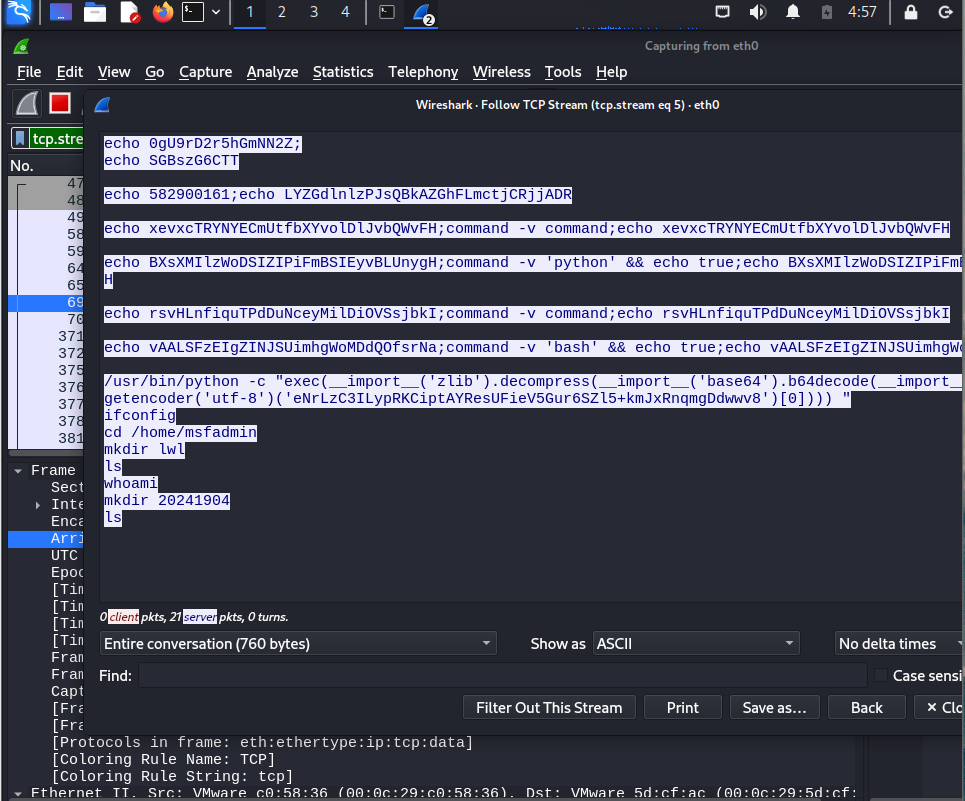Switch to workspace 2
Image resolution: width=965 pixels, height=801 pixels.
(x=282, y=12)
